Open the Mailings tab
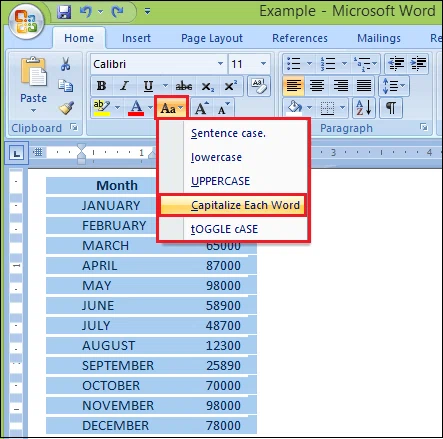 tap(379, 38)
